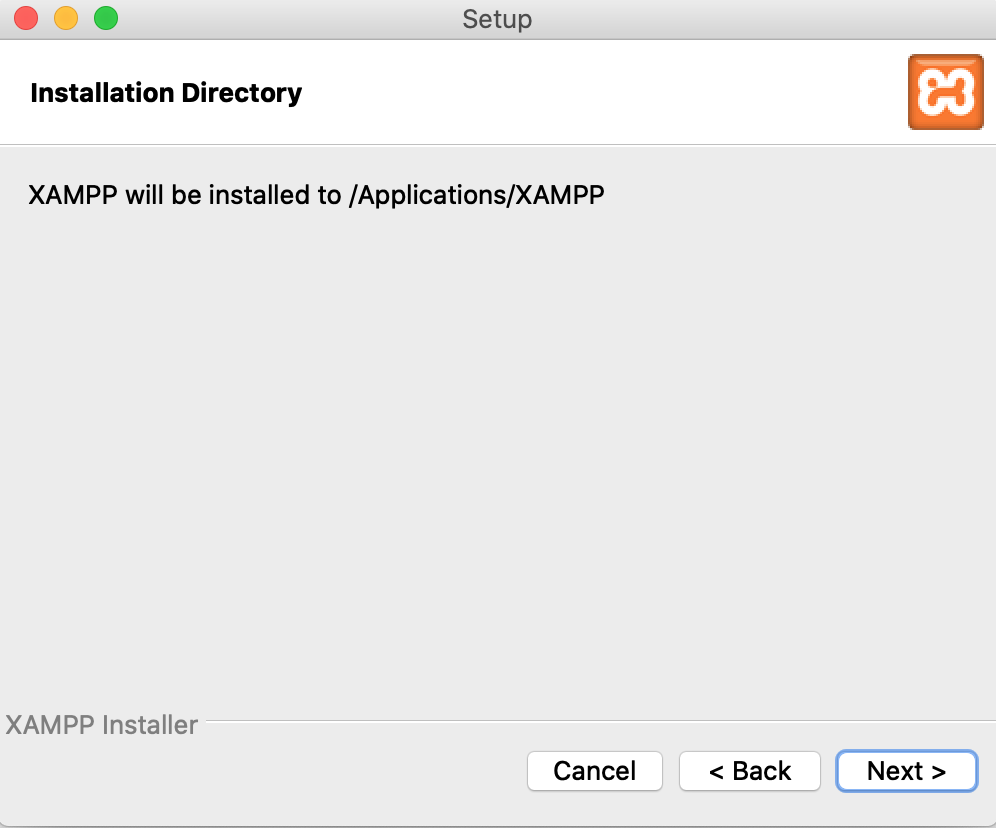Click text "XAMPP will be installed to /Applications/XAMPP"
996x828 pixels.
coord(316,195)
